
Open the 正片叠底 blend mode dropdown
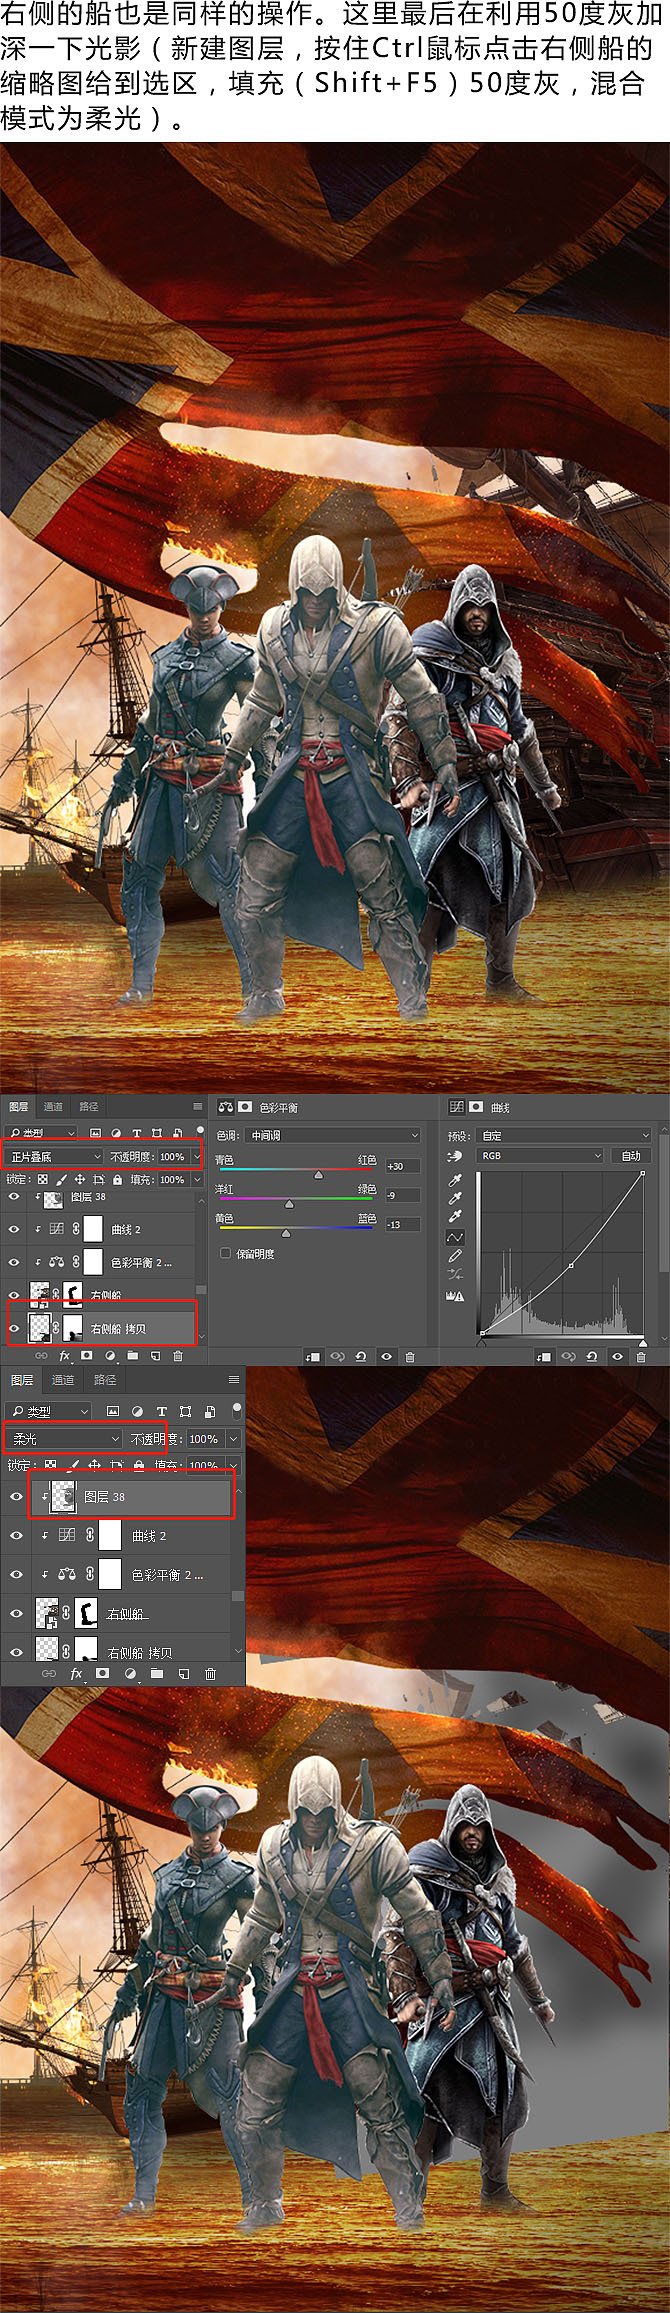[x=55, y=1156]
